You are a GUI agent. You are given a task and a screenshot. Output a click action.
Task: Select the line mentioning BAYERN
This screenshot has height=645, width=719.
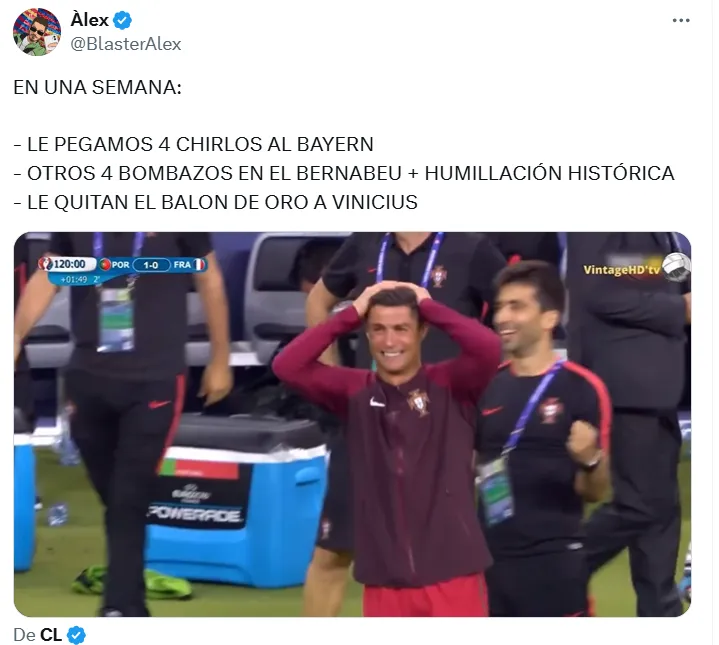tap(193, 144)
